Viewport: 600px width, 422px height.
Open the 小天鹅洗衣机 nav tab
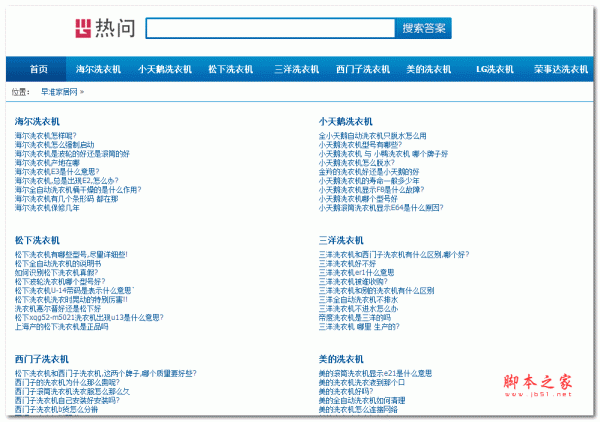(165, 69)
